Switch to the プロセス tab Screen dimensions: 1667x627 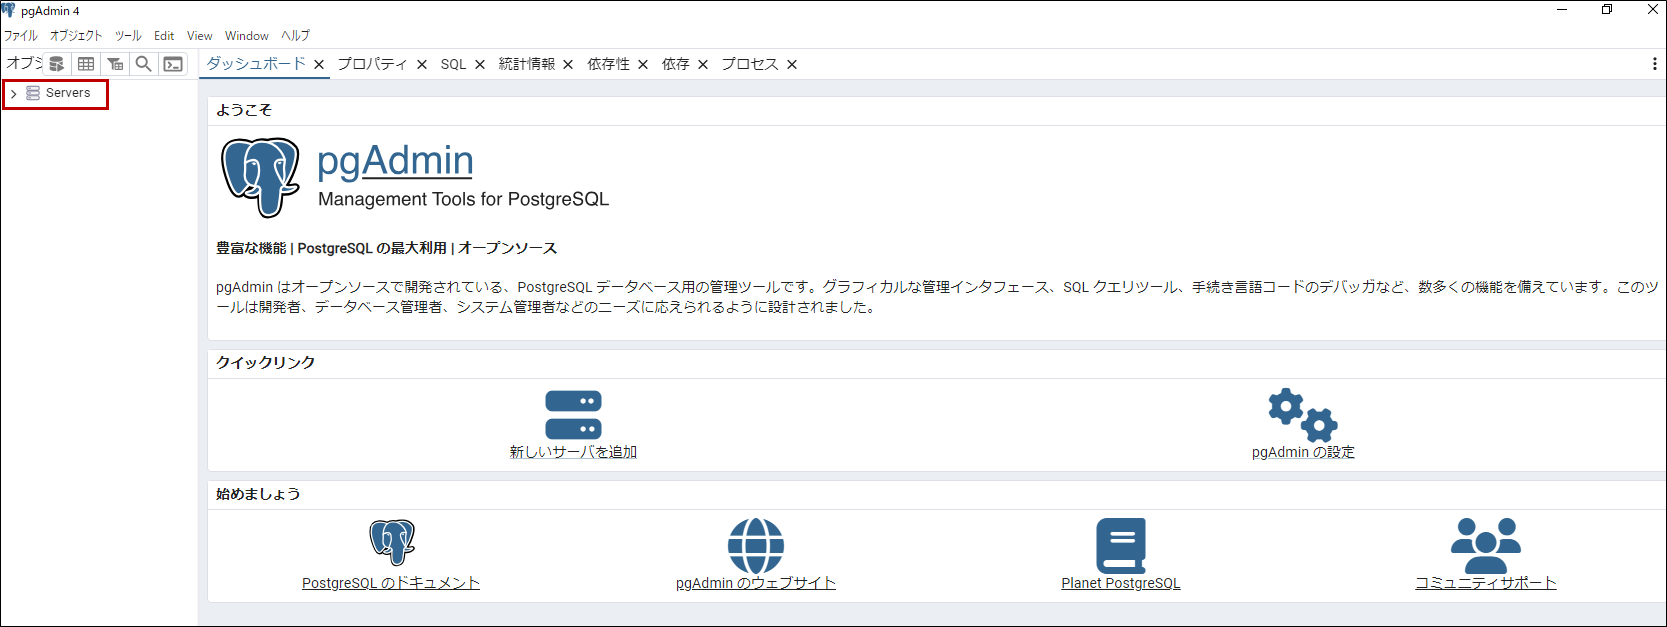[x=750, y=64]
